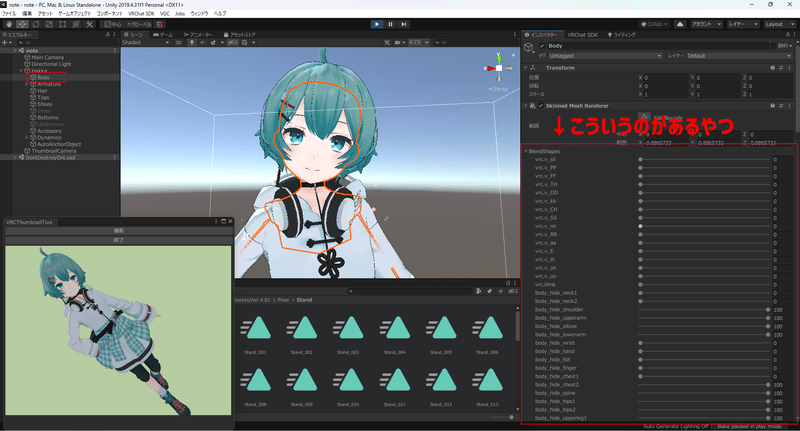800x431 pixels.
Task: Open the Shaded draw mode dropdown
Action: click(145, 42)
